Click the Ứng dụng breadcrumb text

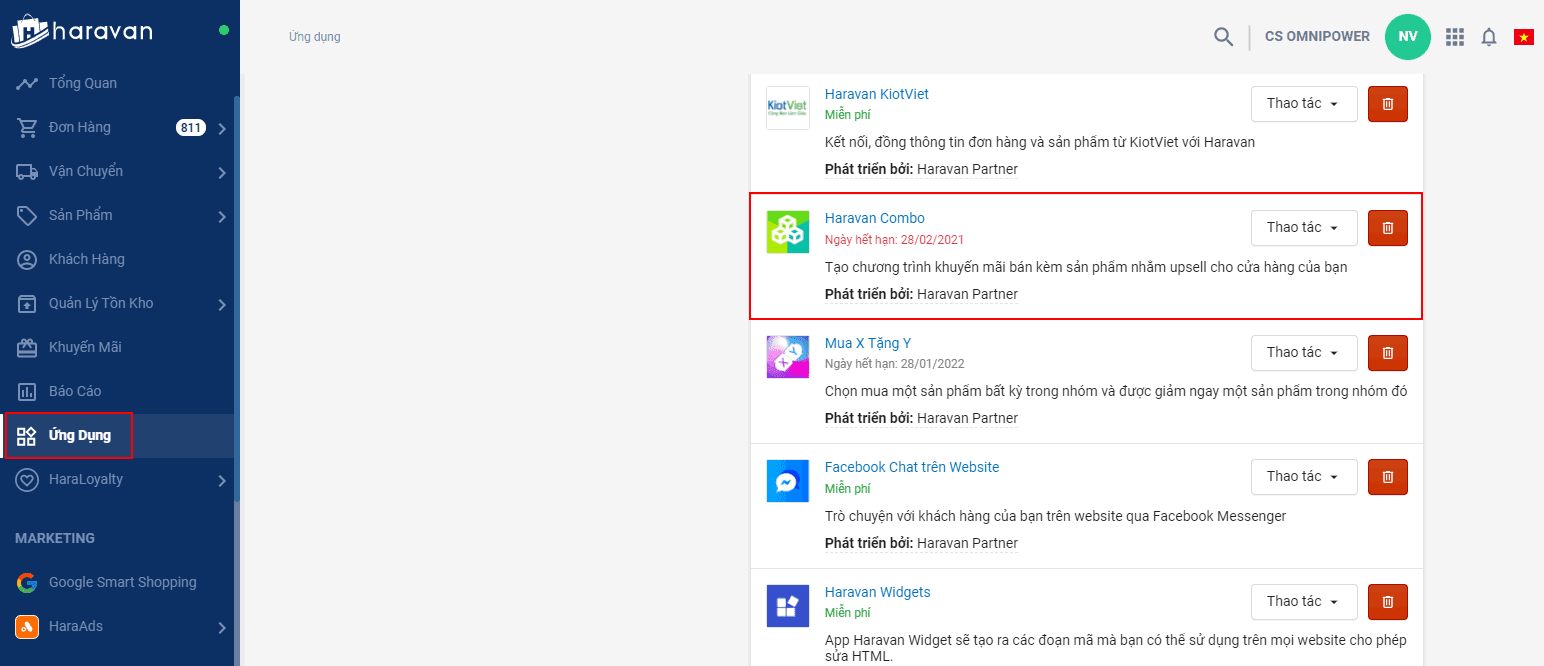314,37
